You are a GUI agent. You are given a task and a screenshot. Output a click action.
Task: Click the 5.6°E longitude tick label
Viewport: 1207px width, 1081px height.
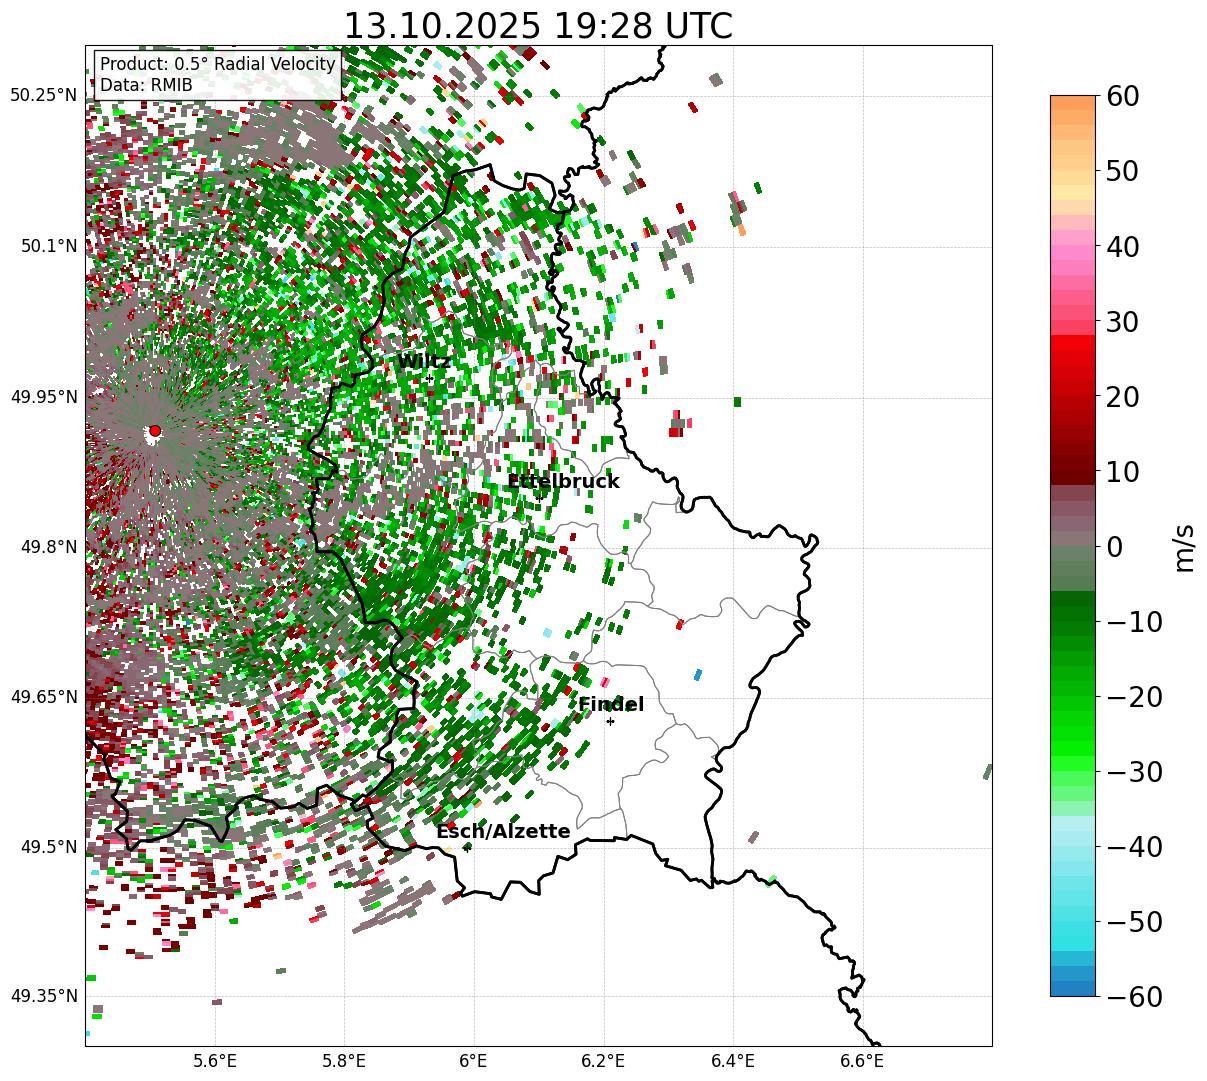[x=215, y=1061]
